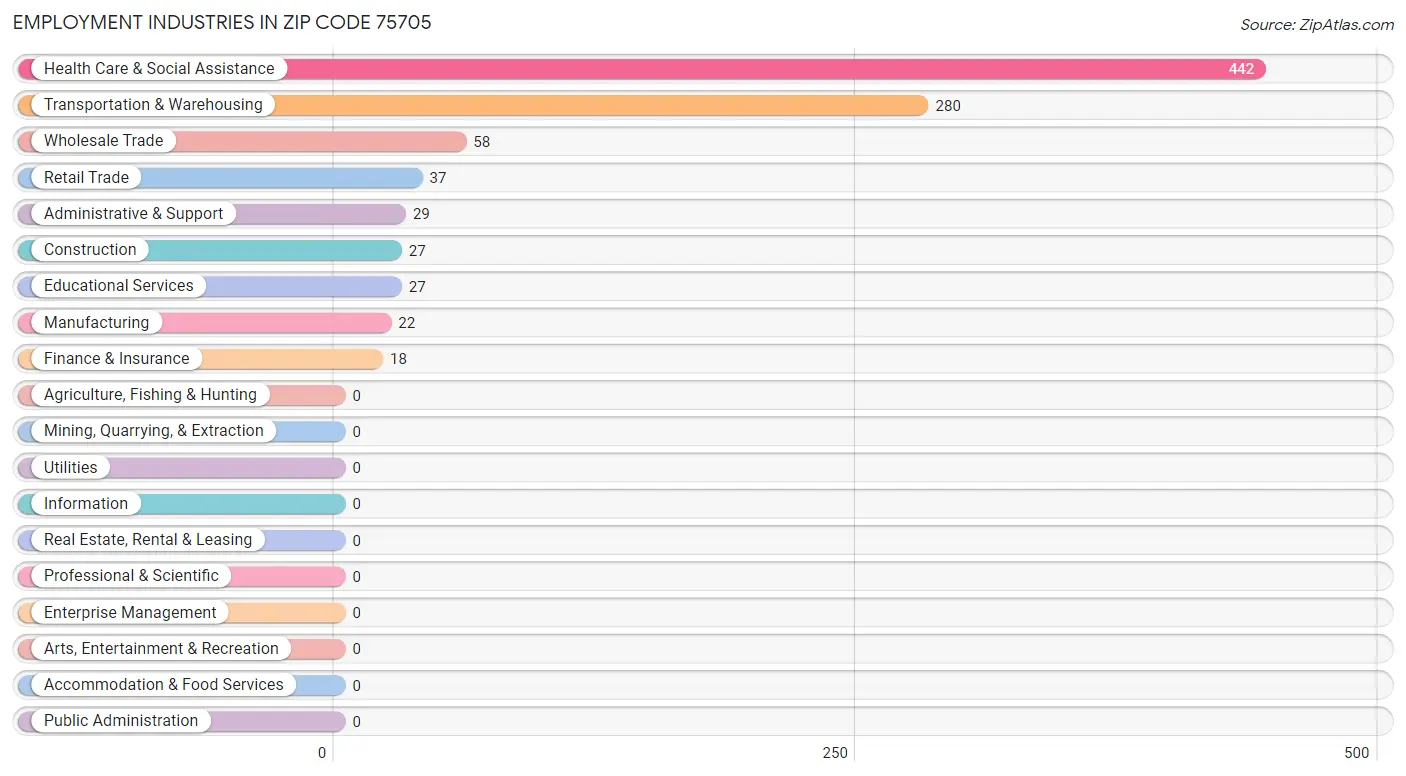The image size is (1406, 776).
Task: Click the 29 value beside Administrative & Support
Action: pyautogui.click(x=421, y=214)
